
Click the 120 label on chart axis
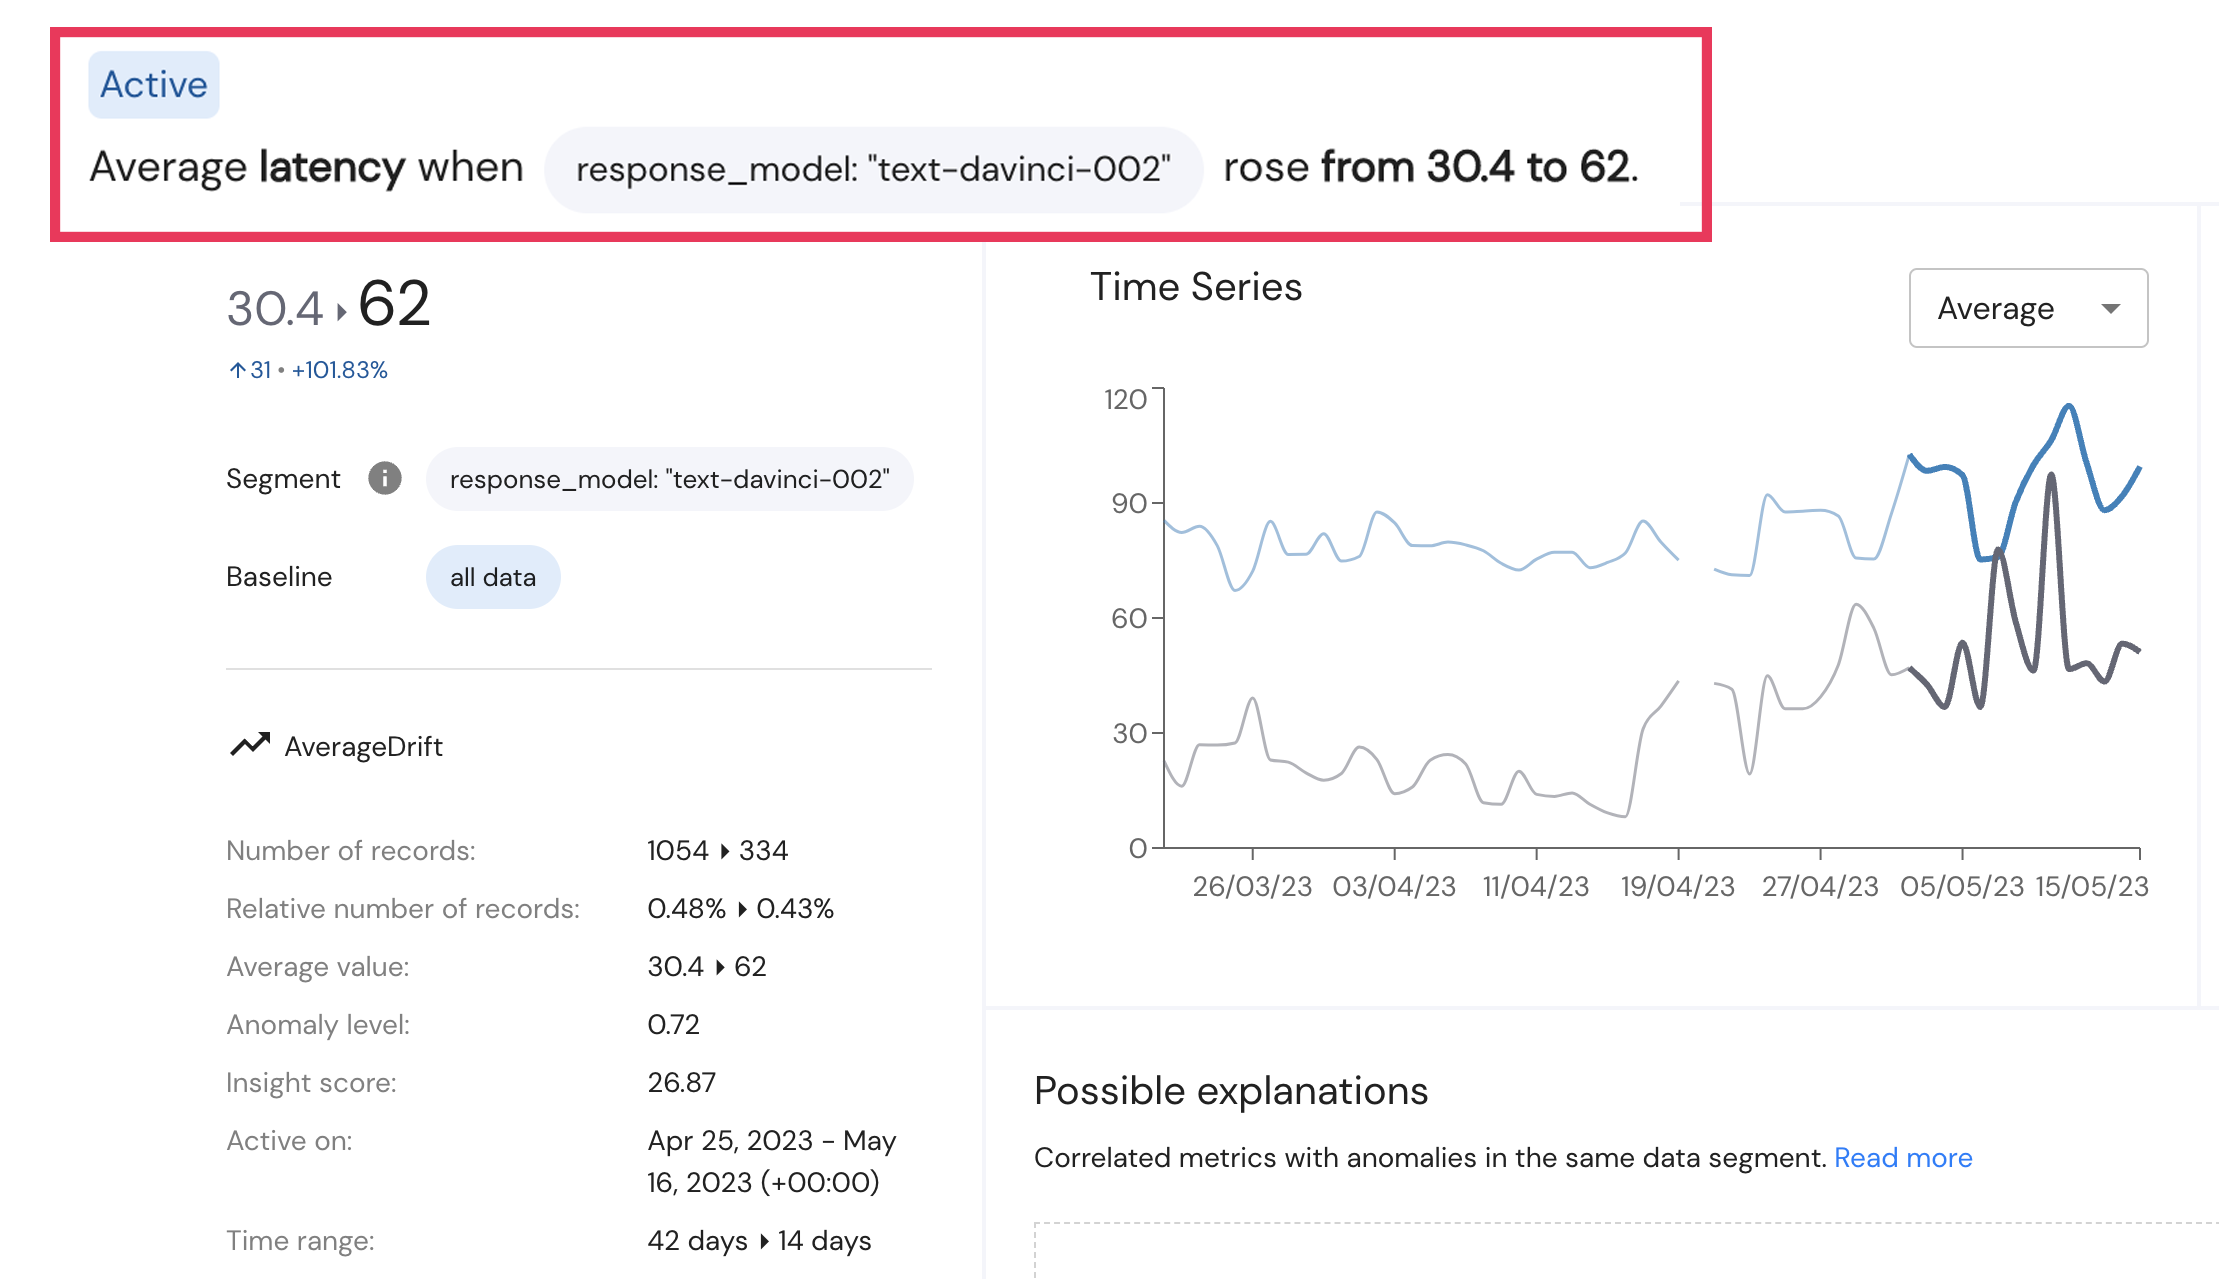[1125, 400]
